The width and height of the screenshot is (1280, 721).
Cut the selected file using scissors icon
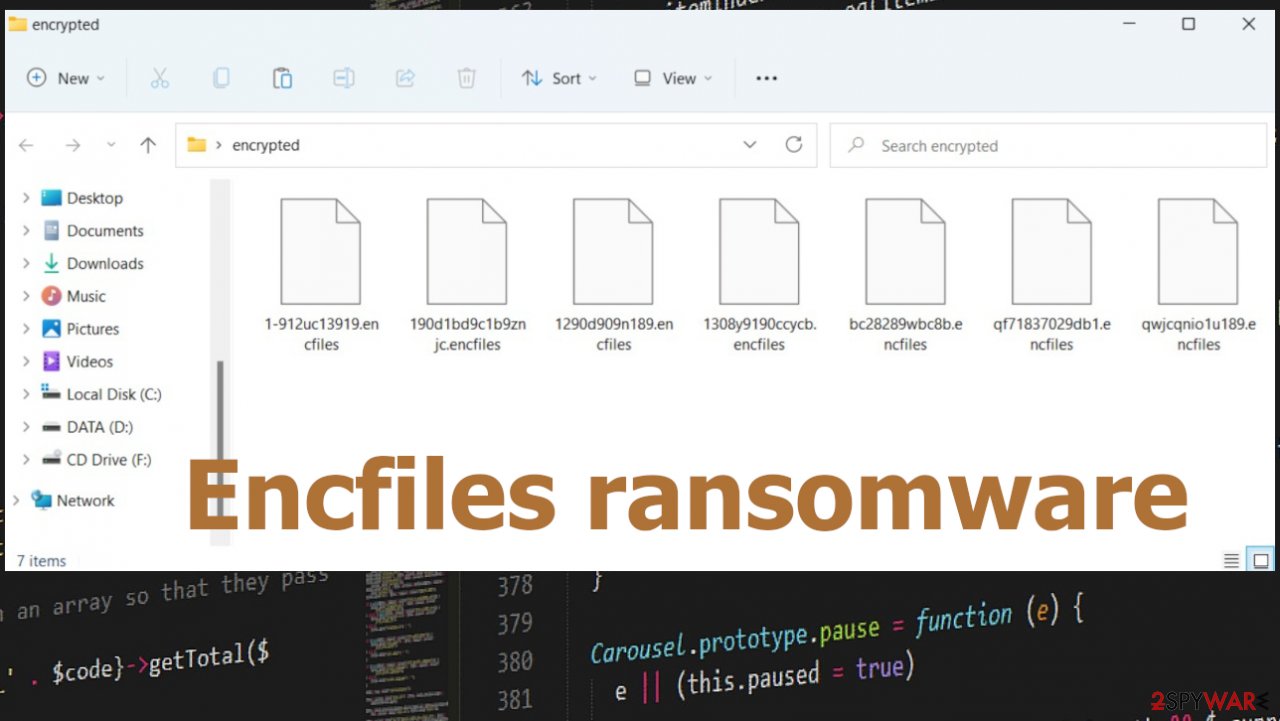click(x=160, y=78)
